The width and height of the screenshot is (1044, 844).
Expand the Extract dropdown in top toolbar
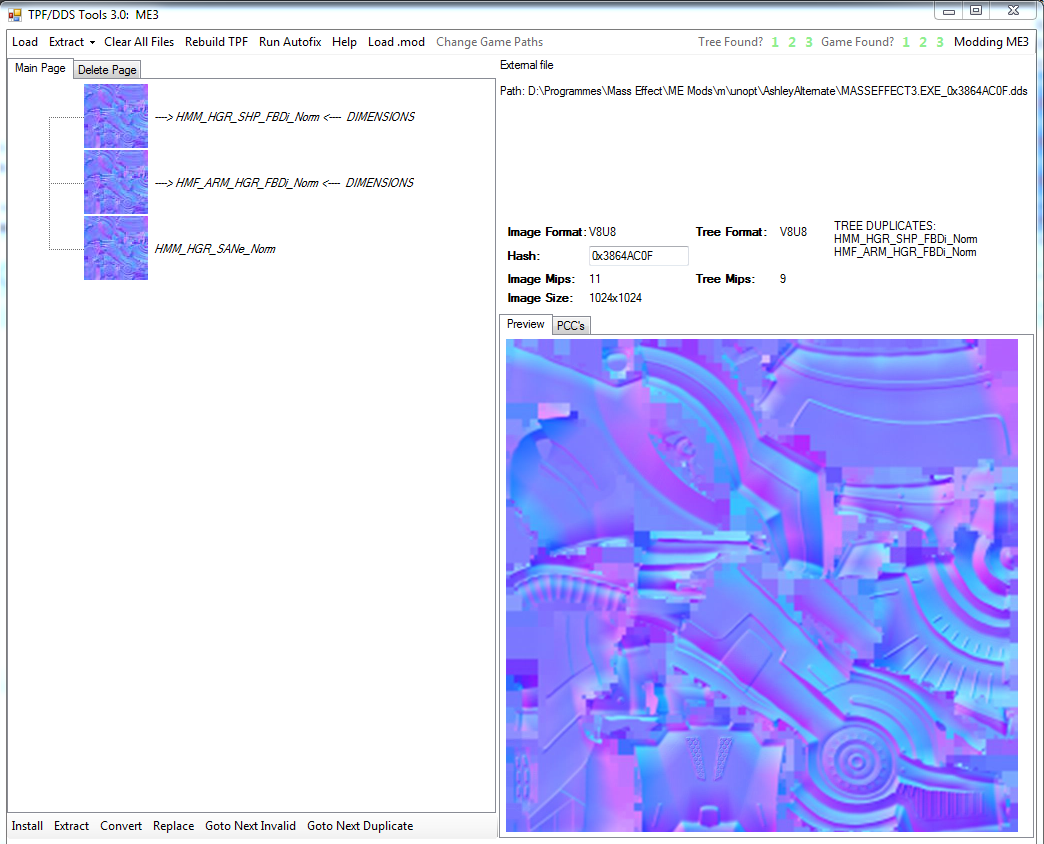(71, 42)
